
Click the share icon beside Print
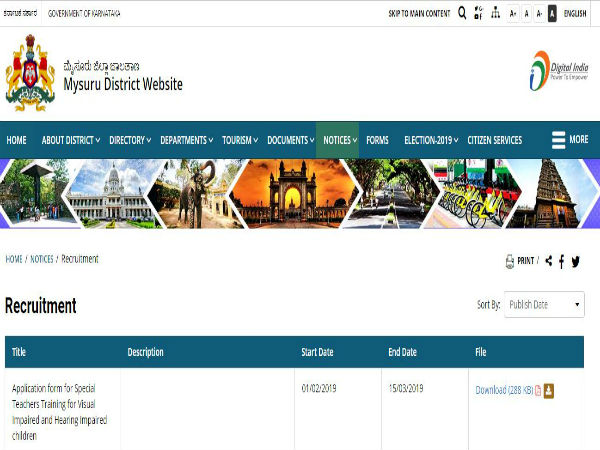point(548,261)
